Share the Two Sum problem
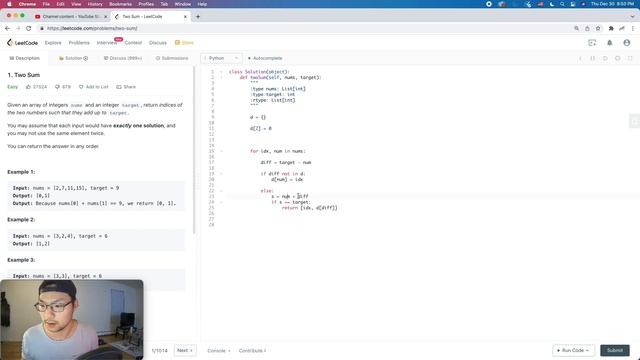 126,87
